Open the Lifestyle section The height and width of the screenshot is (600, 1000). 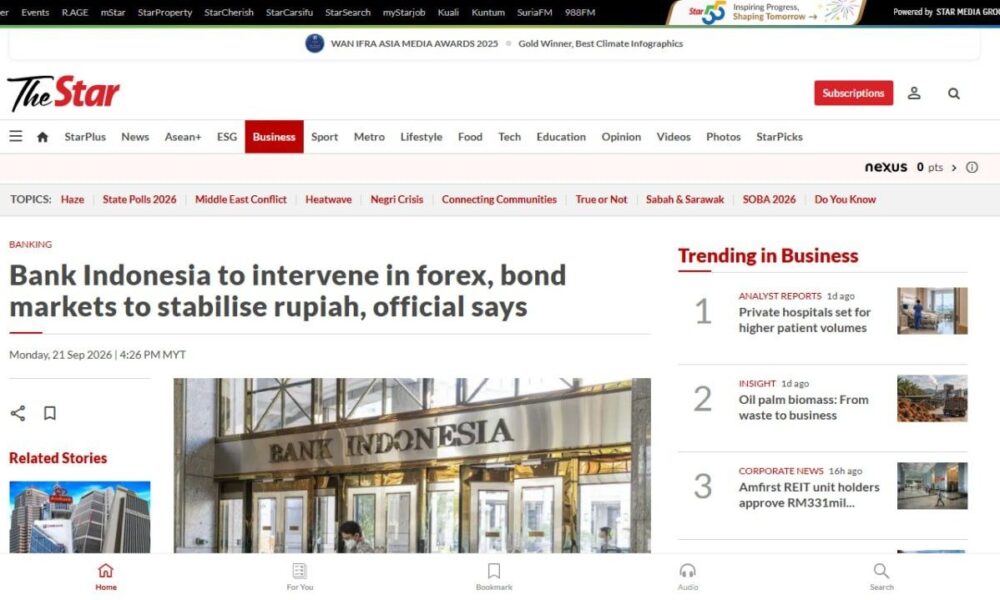tap(421, 136)
